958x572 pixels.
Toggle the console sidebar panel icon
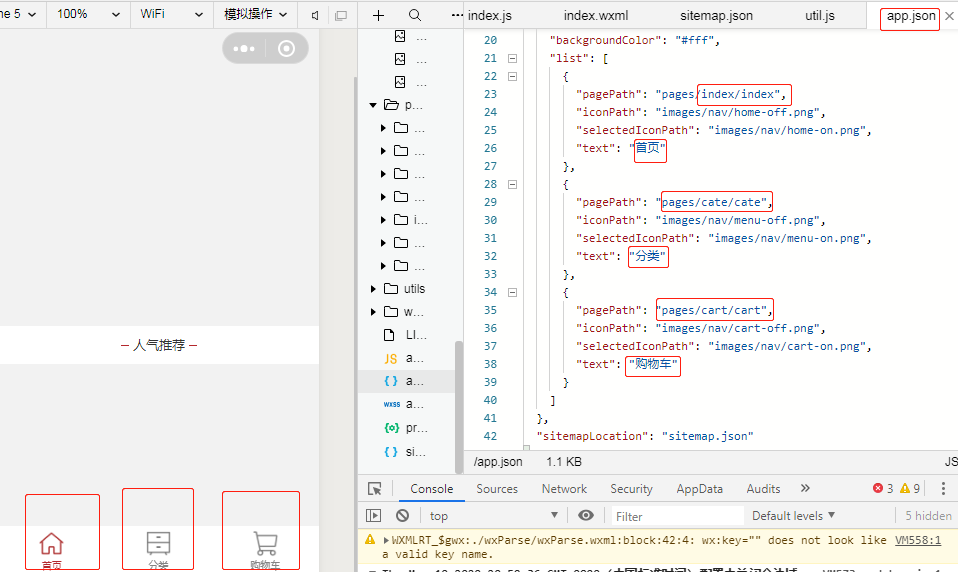click(373, 516)
